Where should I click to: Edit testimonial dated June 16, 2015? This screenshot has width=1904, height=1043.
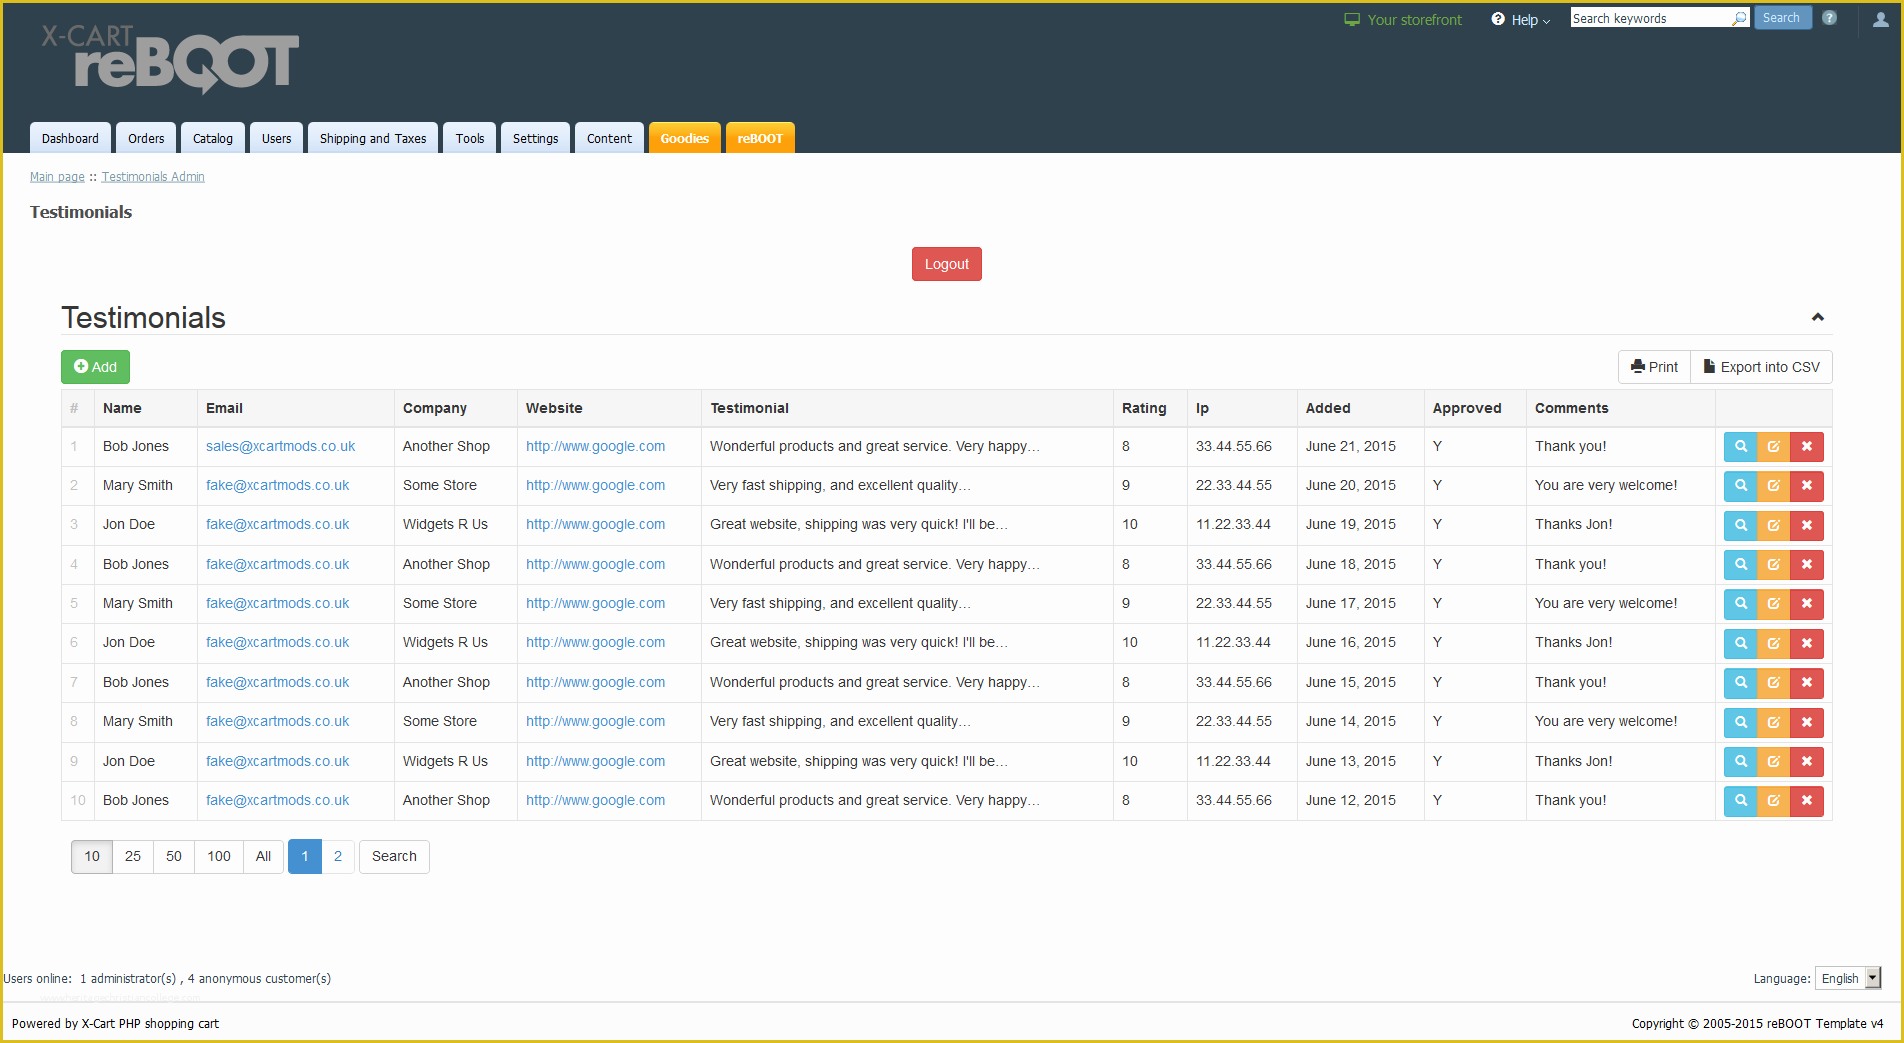[1773, 643]
